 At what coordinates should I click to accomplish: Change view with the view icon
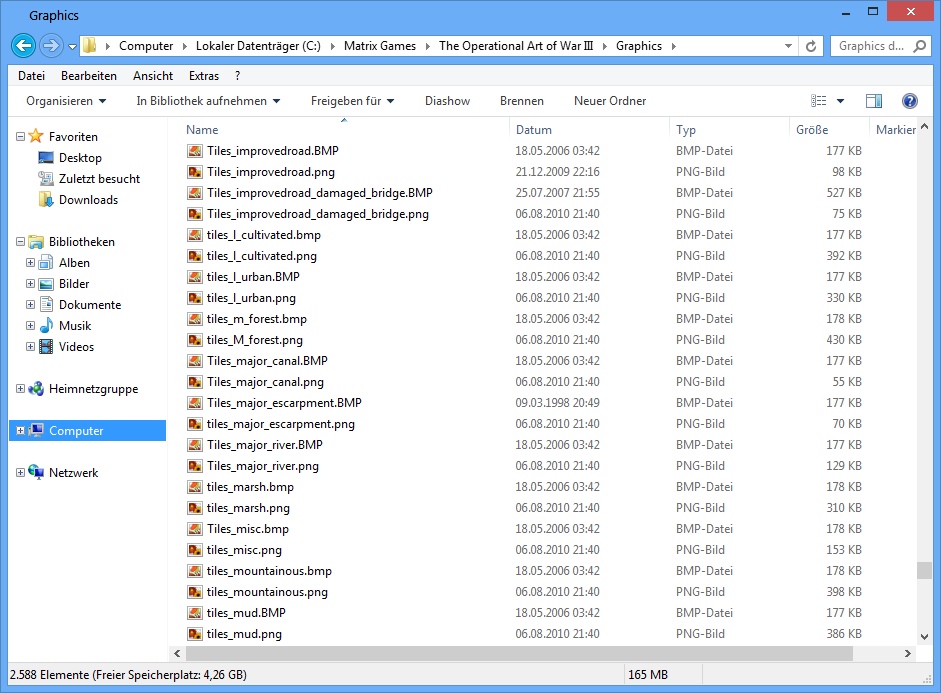click(x=819, y=101)
